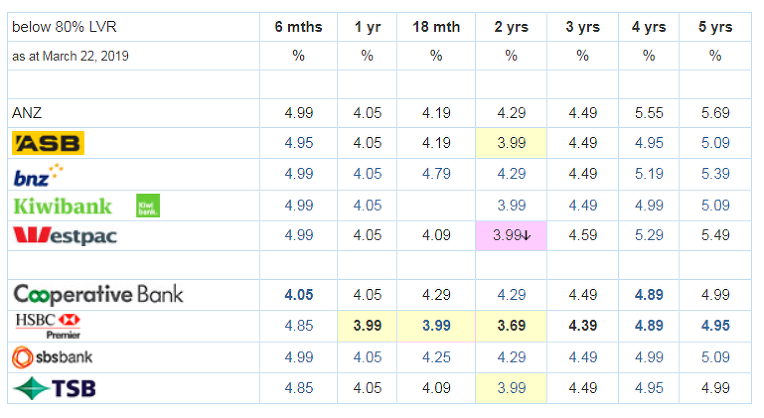The width and height of the screenshot is (764, 418).
Task: Click ANZ 4 years rate 5.55
Action: coord(649,113)
